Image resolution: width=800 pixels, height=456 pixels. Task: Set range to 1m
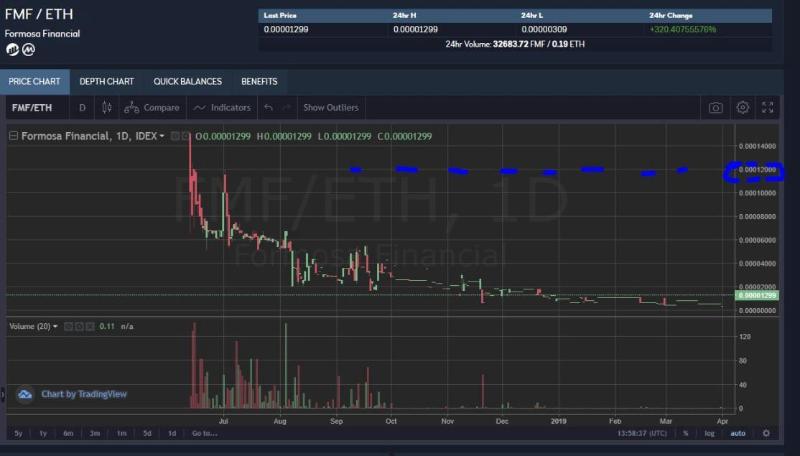pos(121,433)
